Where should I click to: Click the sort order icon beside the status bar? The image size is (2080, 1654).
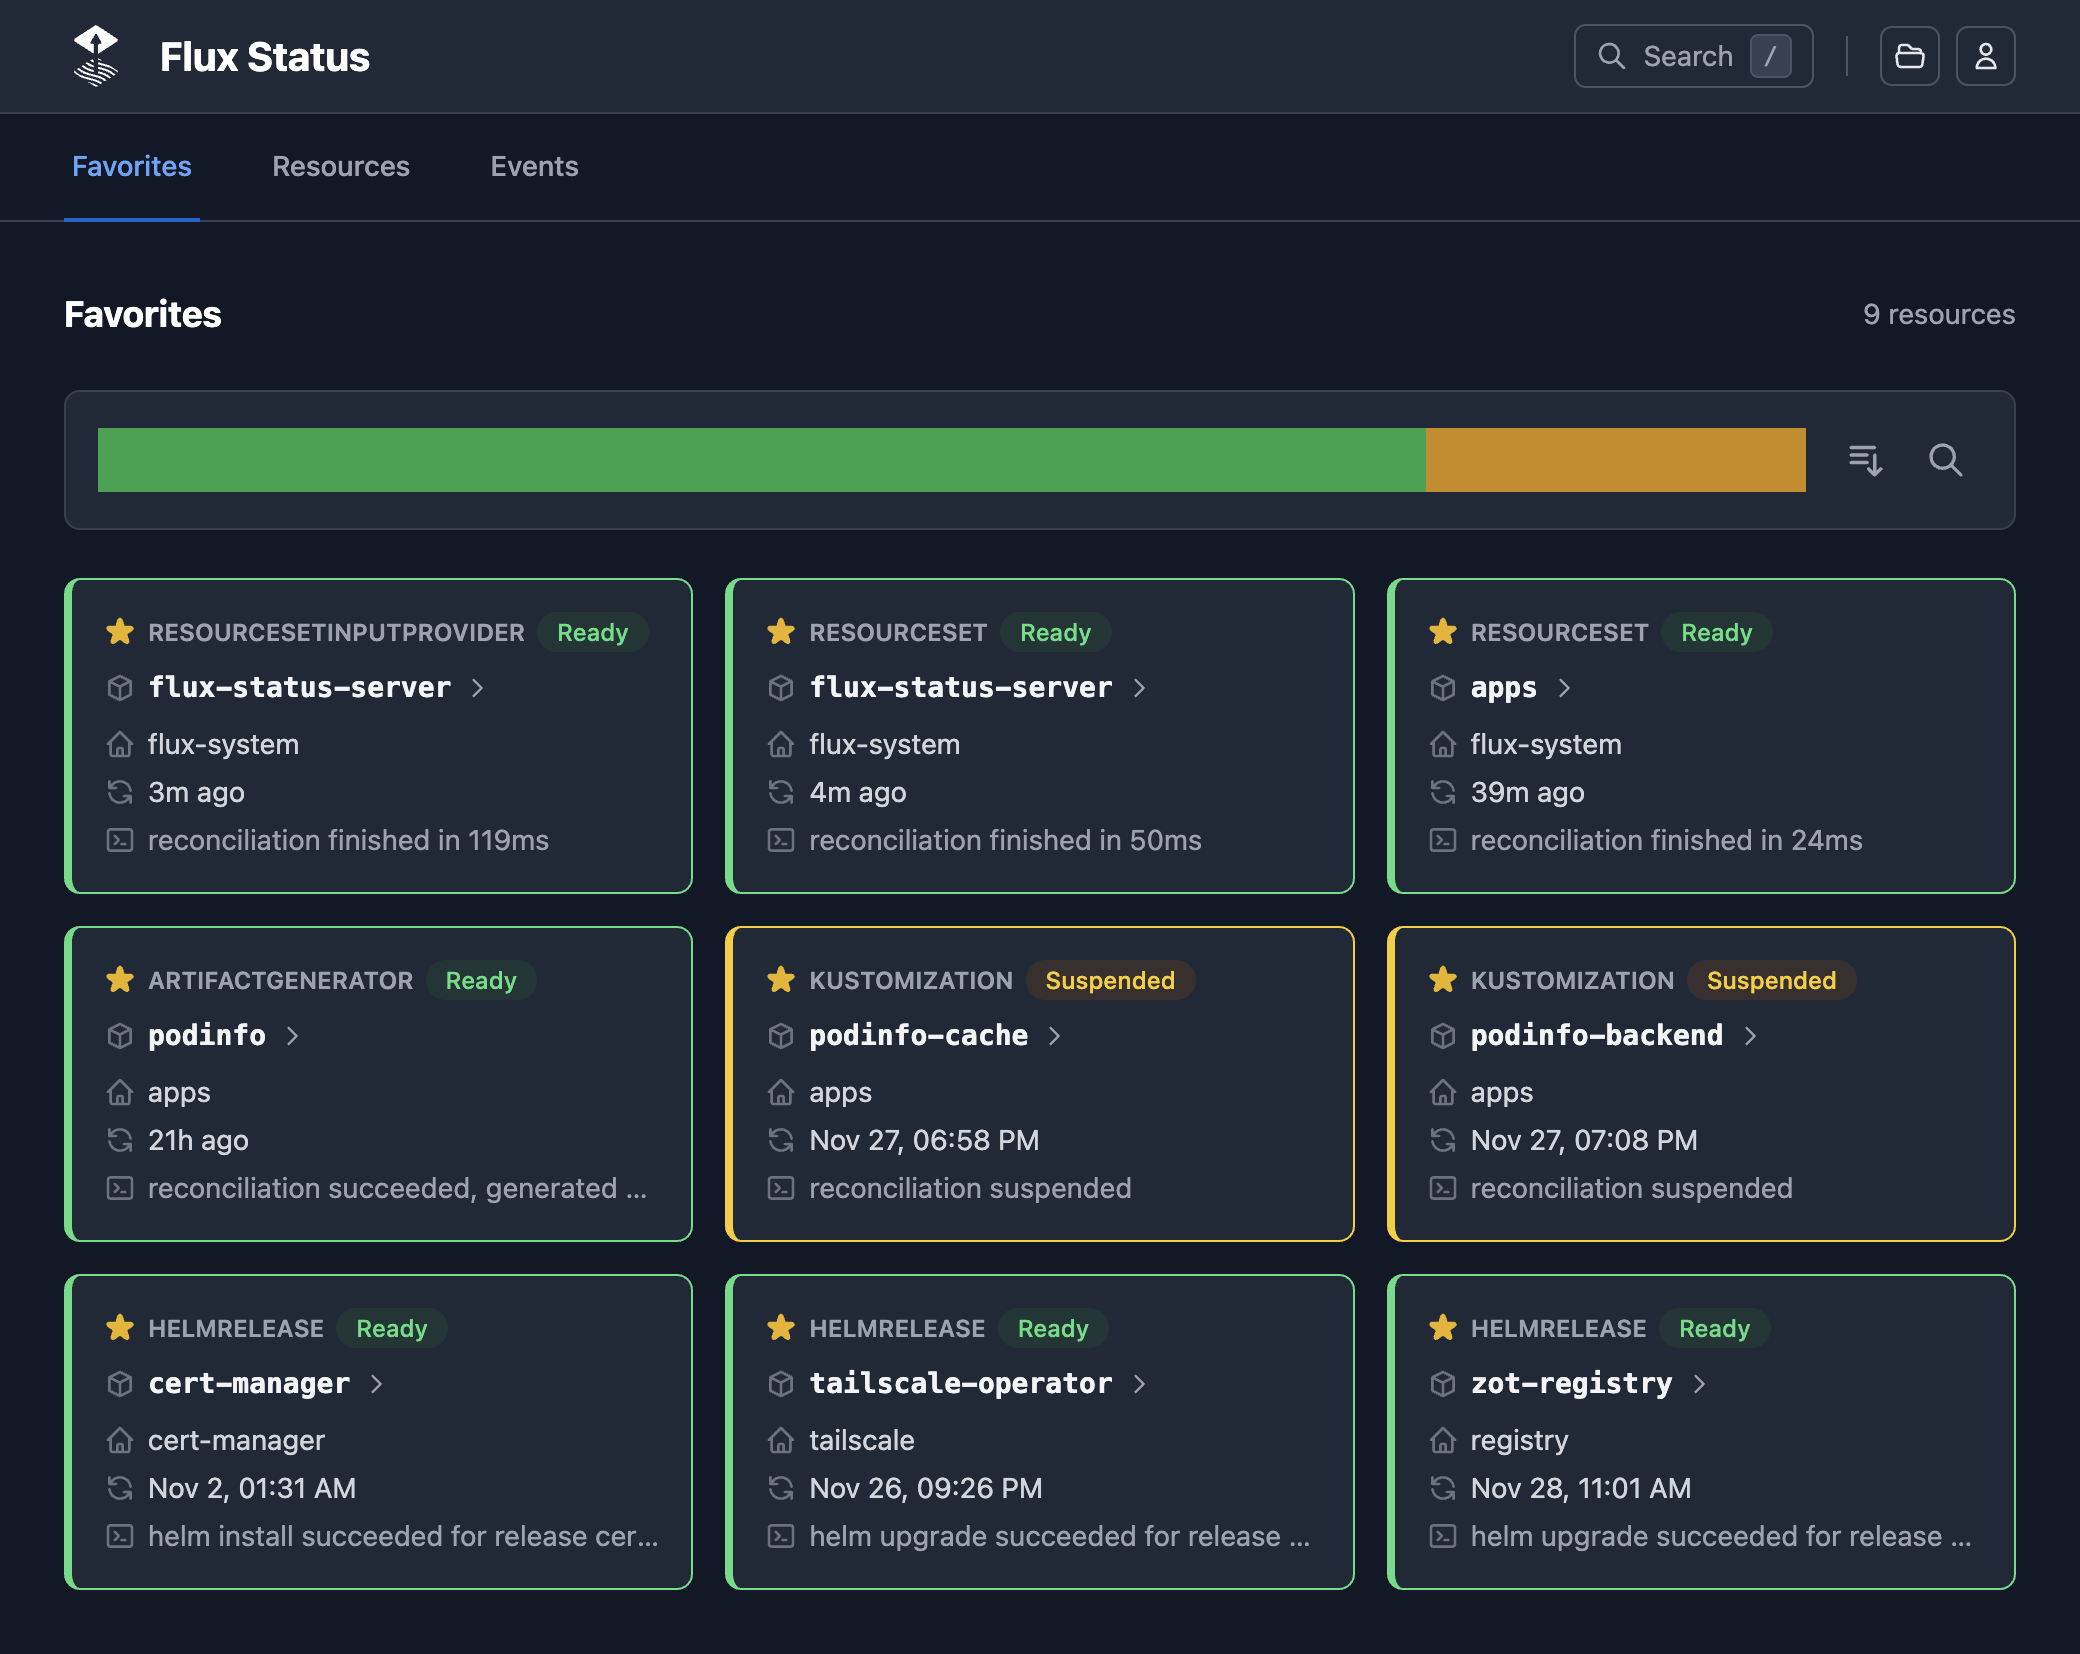tap(1865, 460)
